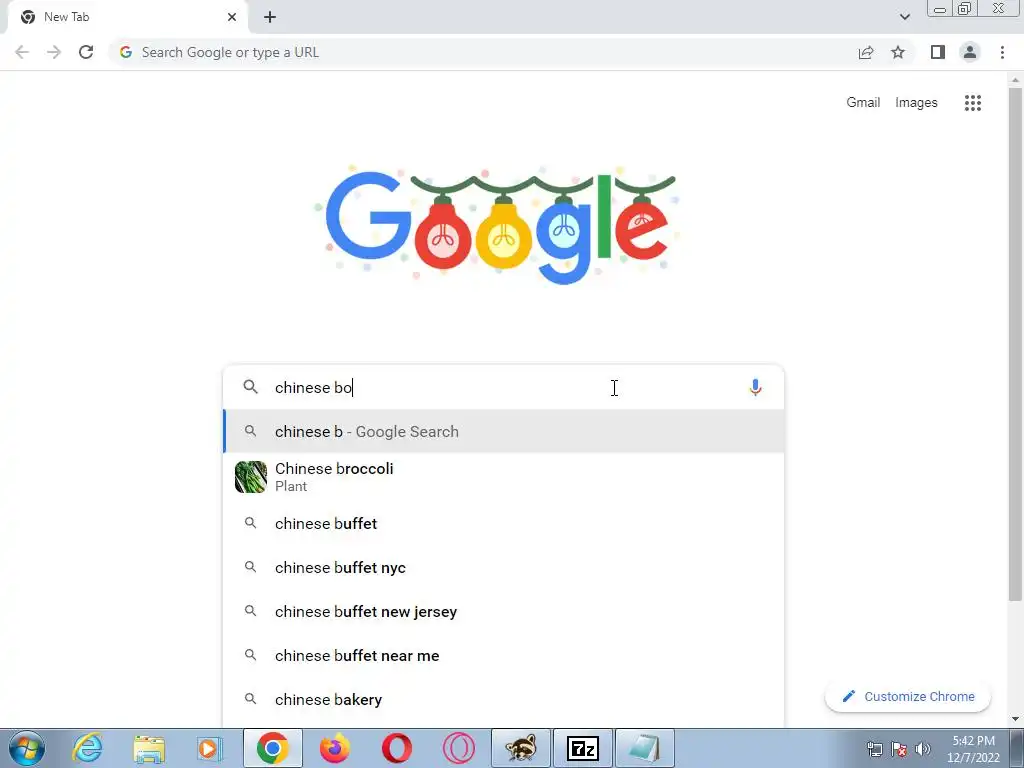
Task: Click the share page icon in address bar
Action: coord(866,52)
